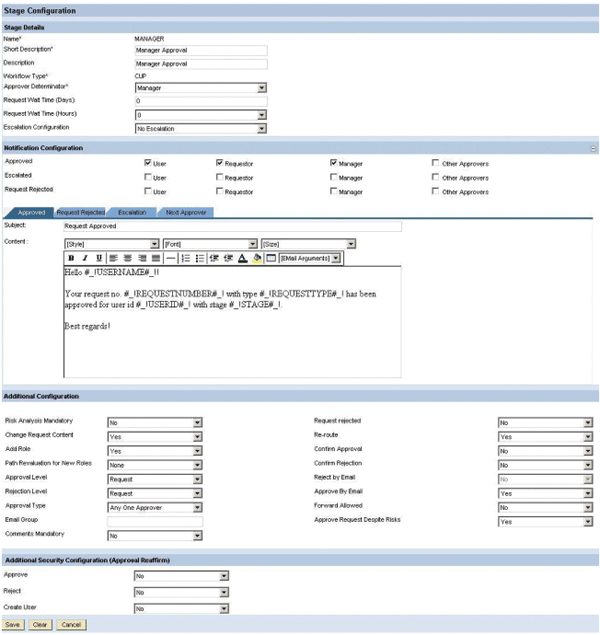Open Forward Allowed dropdown
Screen dimensions: 600x635
click(x=545, y=507)
